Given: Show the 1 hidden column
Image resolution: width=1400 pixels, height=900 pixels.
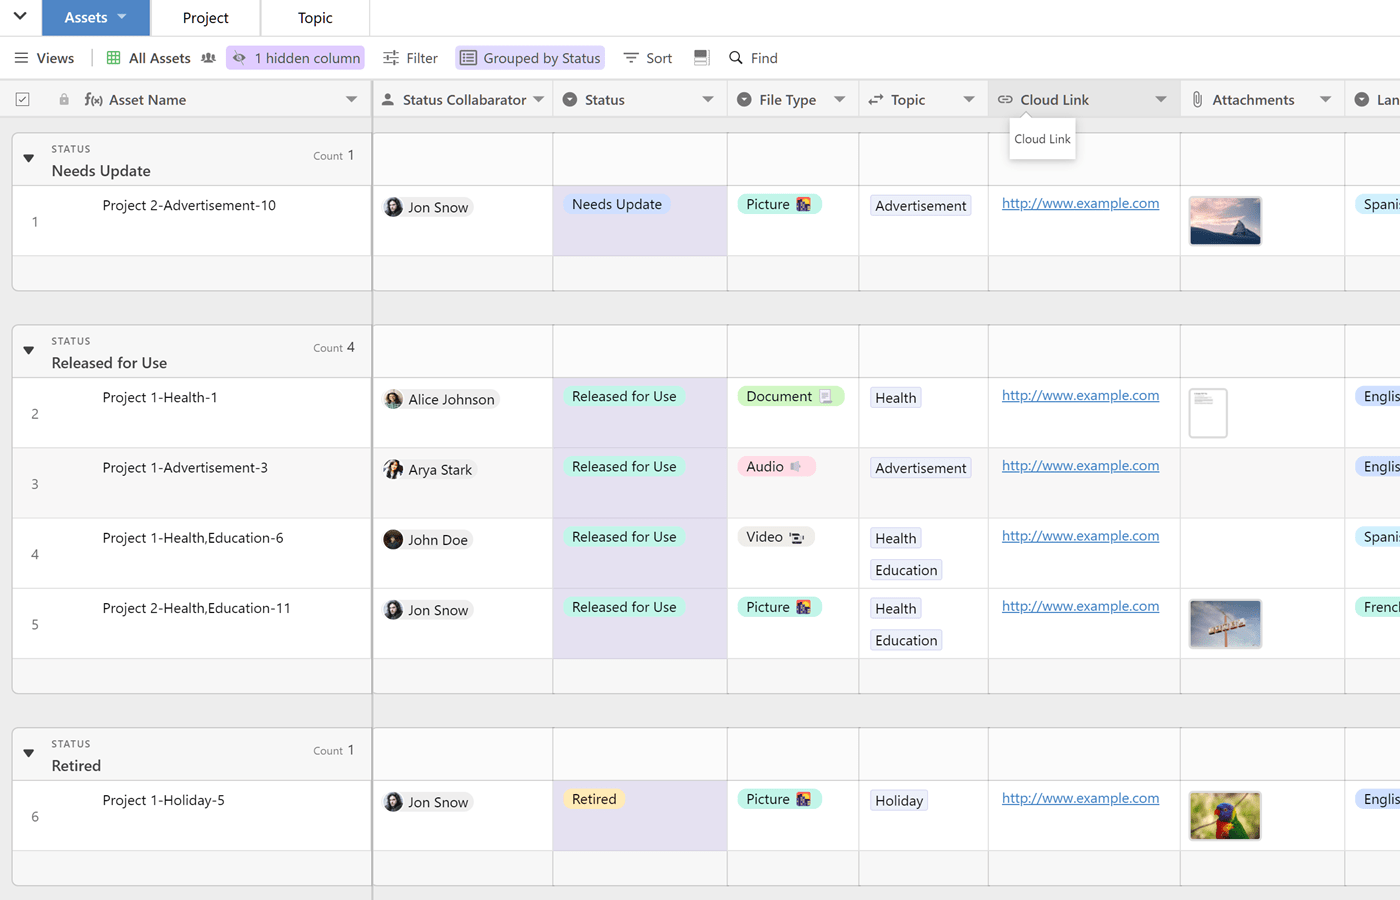Looking at the screenshot, I should click(x=296, y=58).
